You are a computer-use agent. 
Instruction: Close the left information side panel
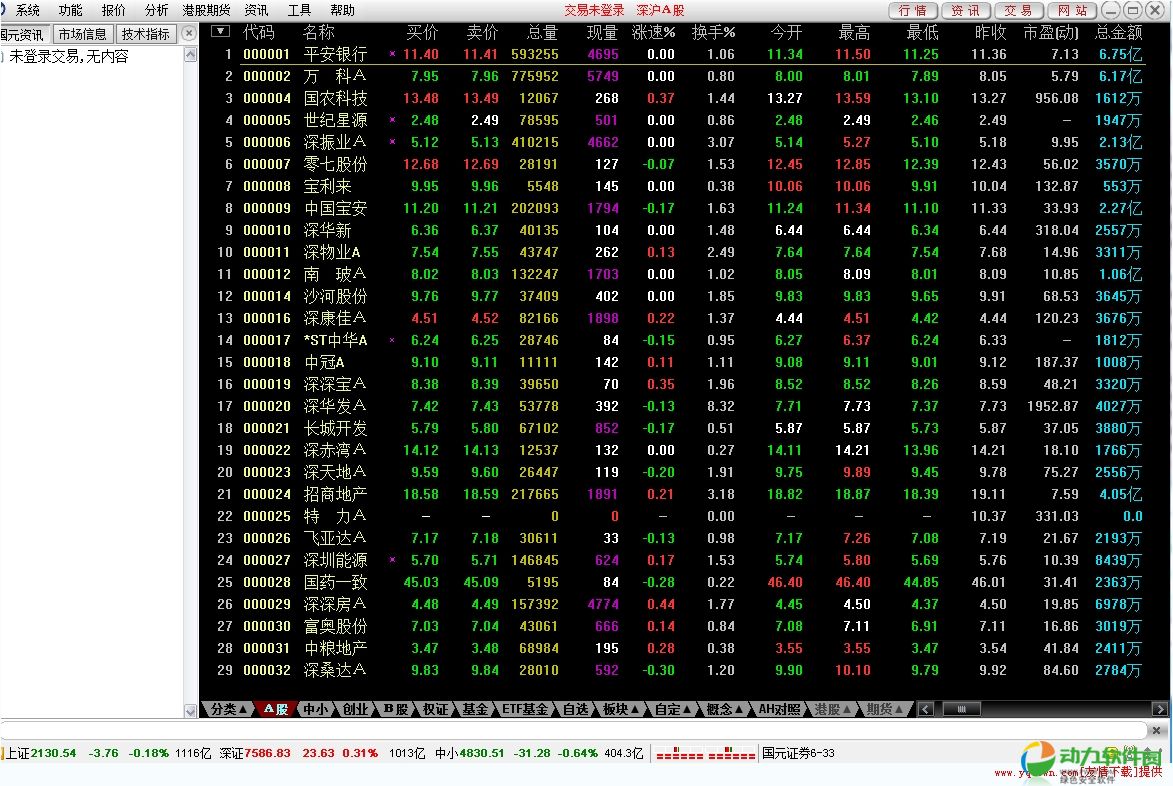click(x=189, y=34)
